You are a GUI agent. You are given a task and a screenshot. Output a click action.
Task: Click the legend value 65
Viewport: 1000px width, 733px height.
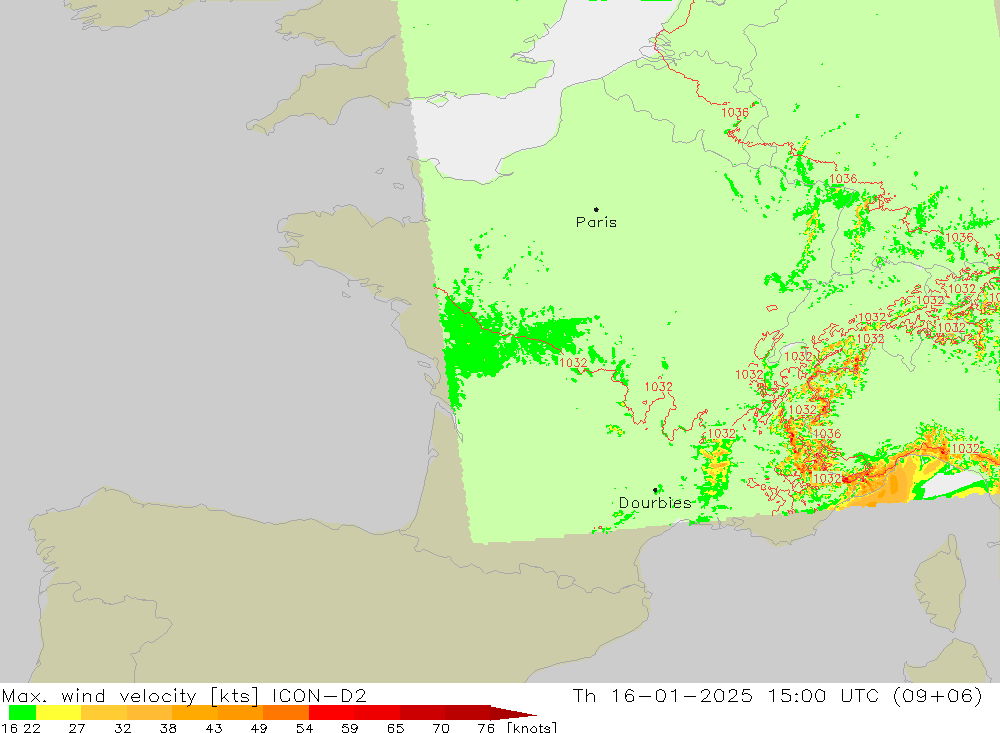tap(395, 728)
